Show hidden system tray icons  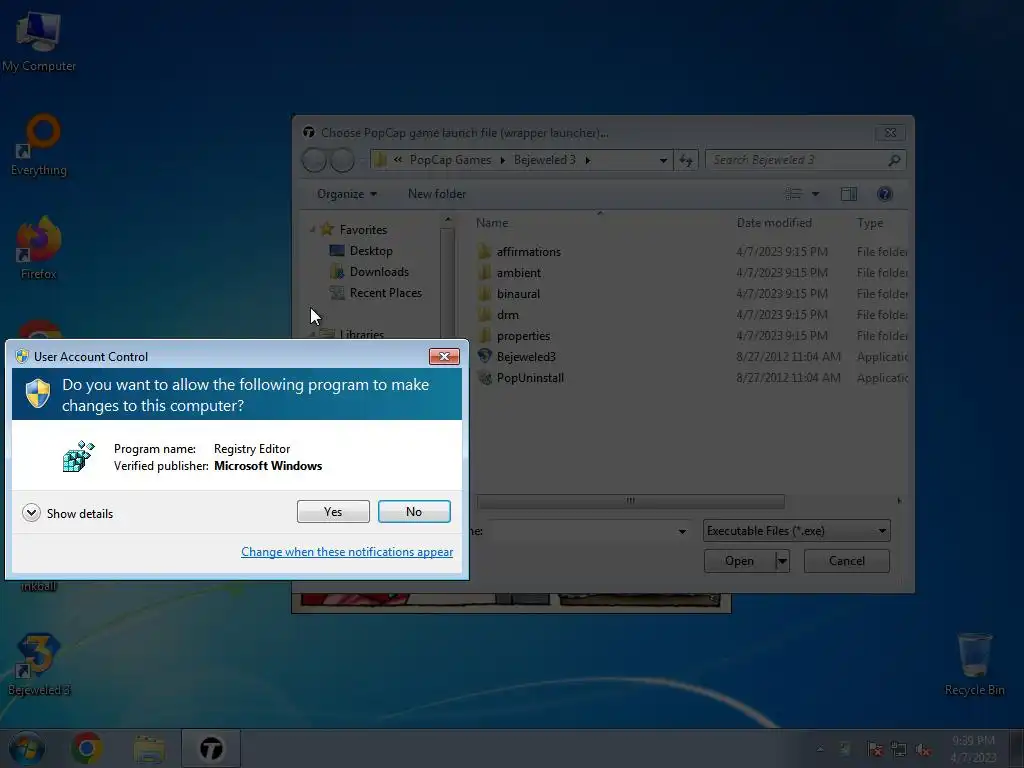point(820,749)
